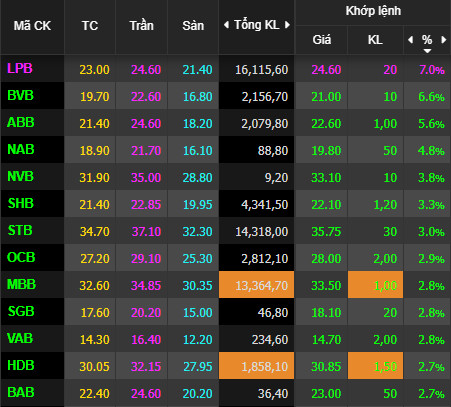Click VAB total volume 234,60
The width and height of the screenshot is (451, 407).
point(270,340)
